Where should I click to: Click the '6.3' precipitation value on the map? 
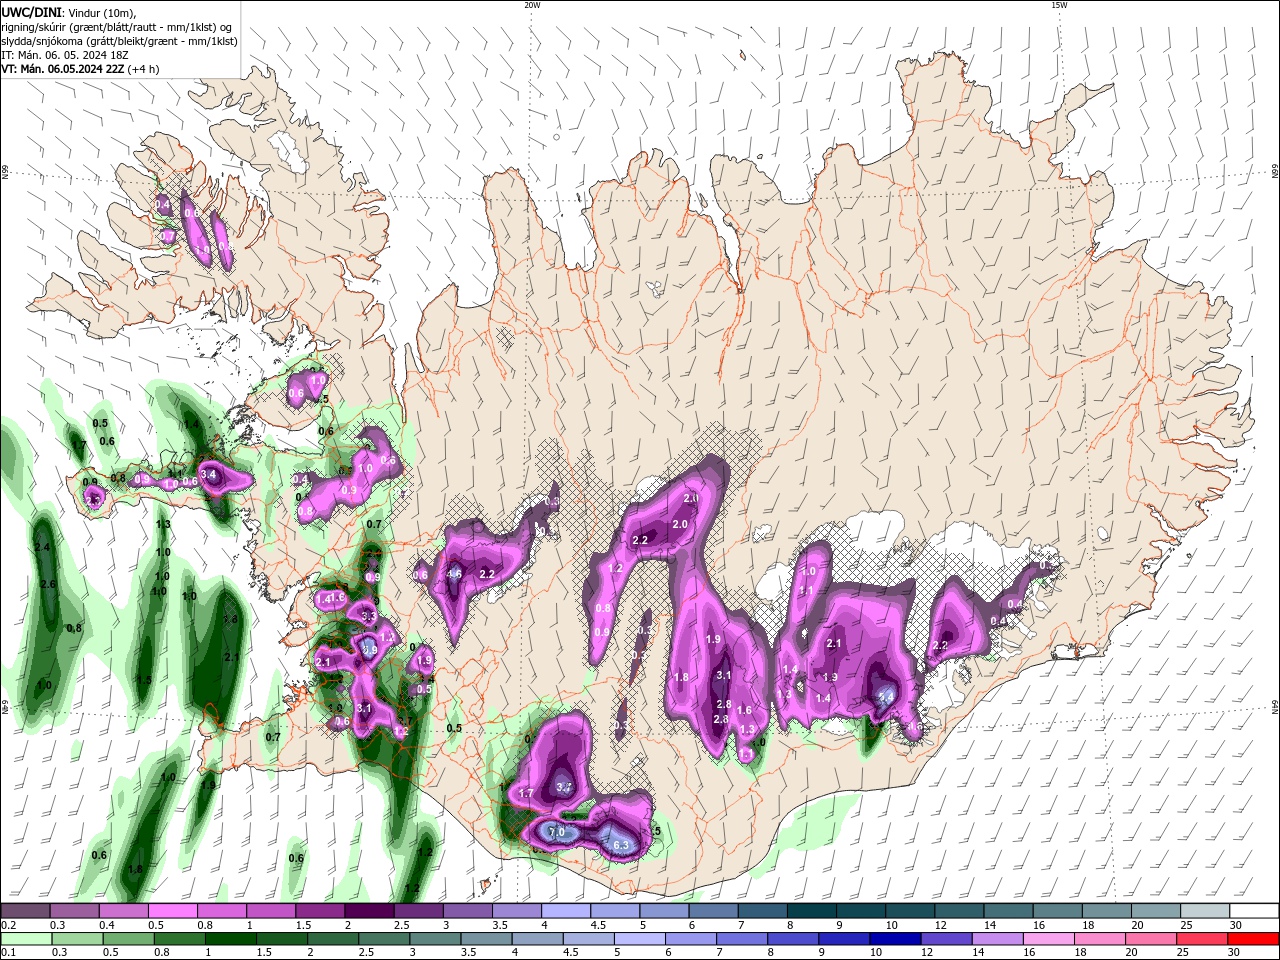click(620, 846)
